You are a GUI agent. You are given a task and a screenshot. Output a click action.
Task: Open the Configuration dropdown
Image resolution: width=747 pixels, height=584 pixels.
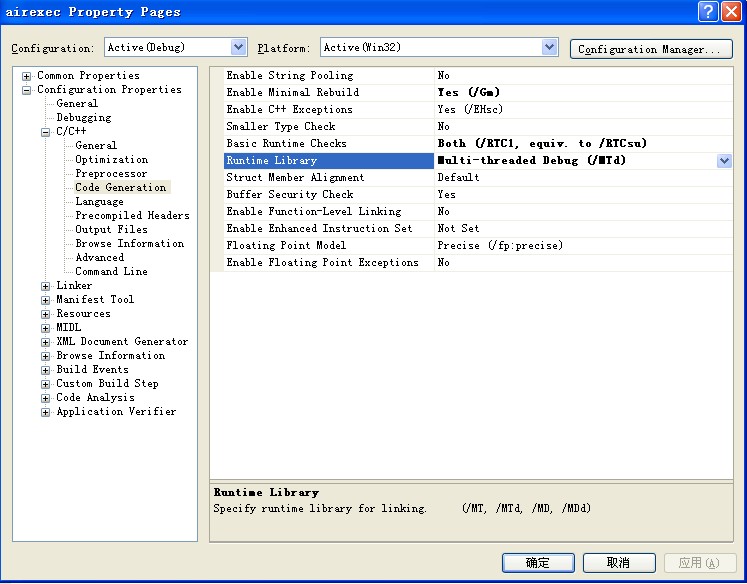[x=238, y=47]
